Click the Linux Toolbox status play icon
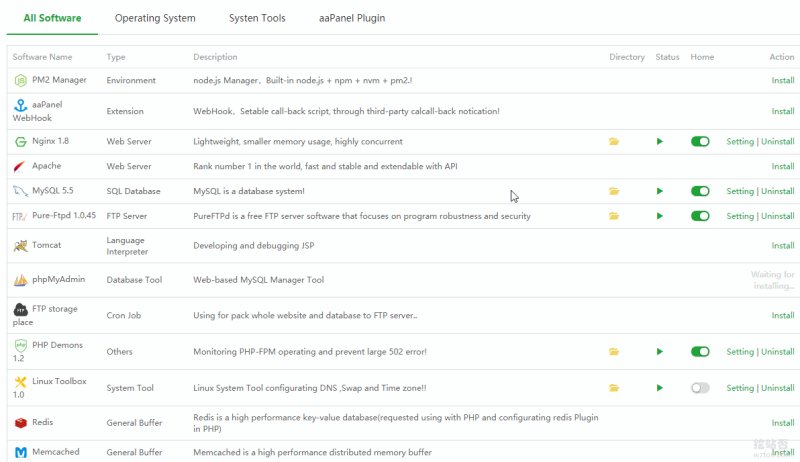 click(660, 388)
